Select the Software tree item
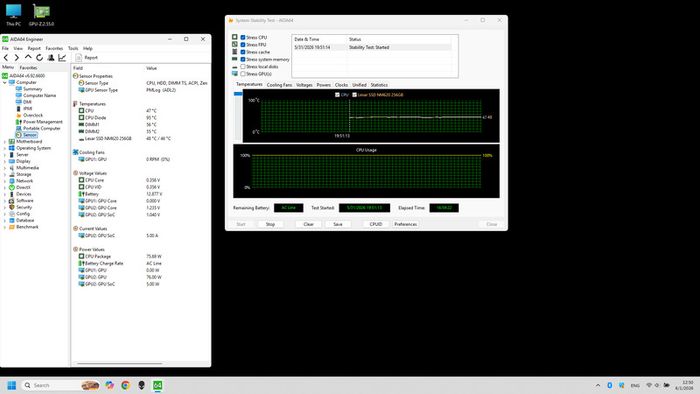Screen dimensions: 700x394 click(x=25, y=201)
